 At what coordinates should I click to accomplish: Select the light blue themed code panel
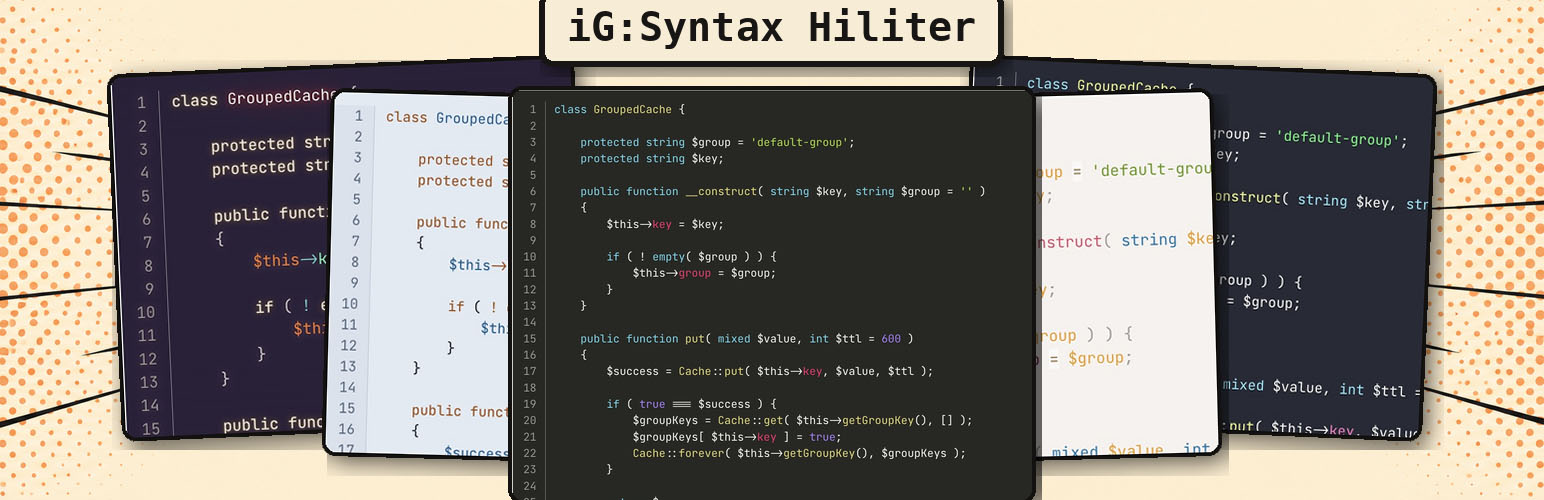tap(420, 275)
